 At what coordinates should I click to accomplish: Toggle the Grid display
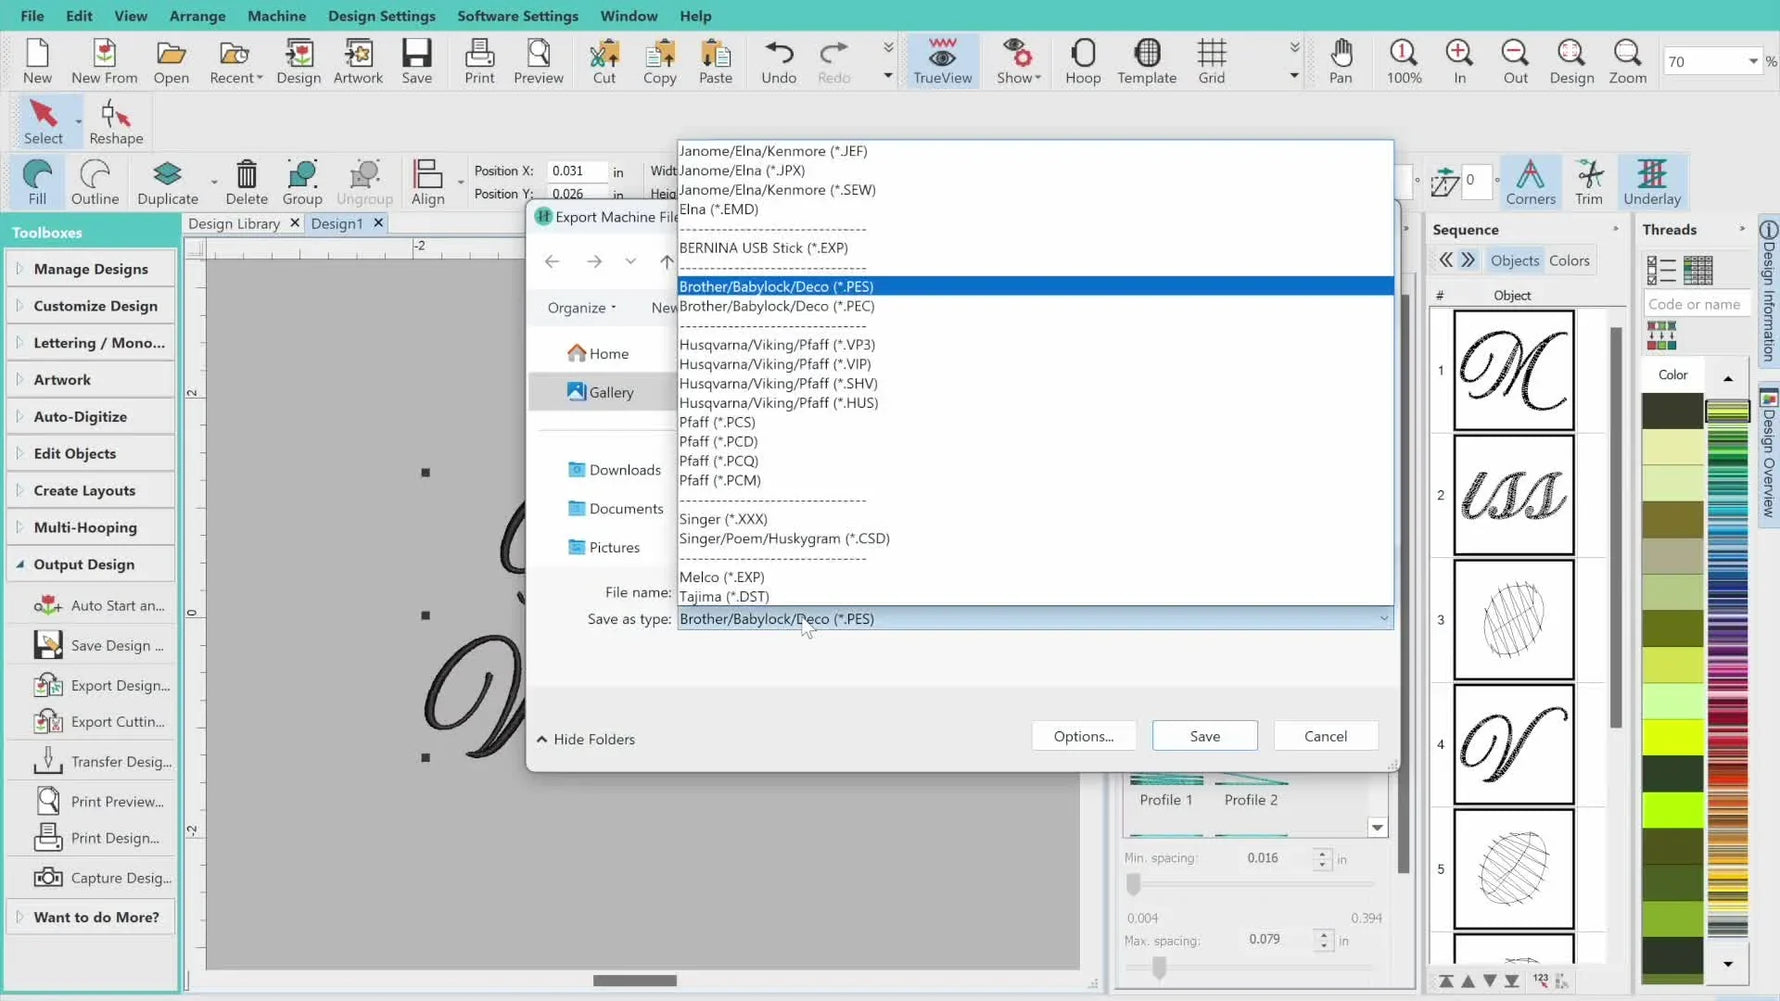[x=1211, y=61]
